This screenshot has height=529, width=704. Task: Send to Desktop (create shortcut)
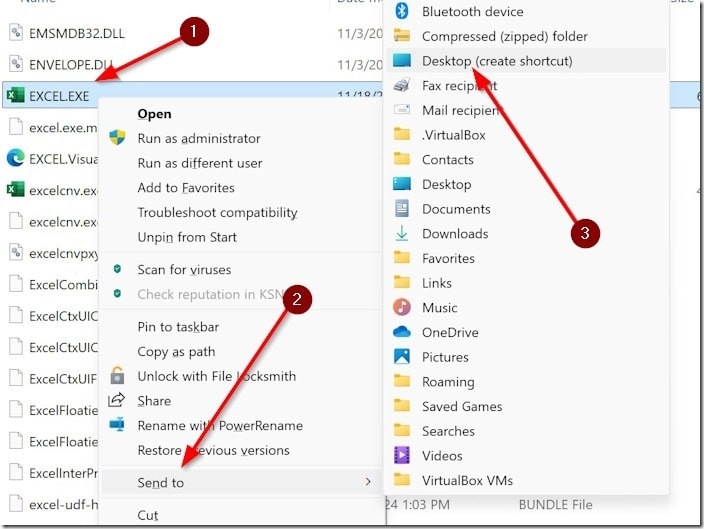(x=525, y=61)
